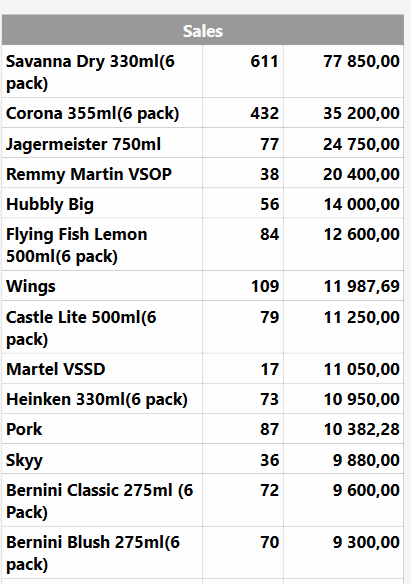The image size is (411, 584).
Task: Select the Heinken 330ml(6 pack) row
Action: tap(203, 399)
